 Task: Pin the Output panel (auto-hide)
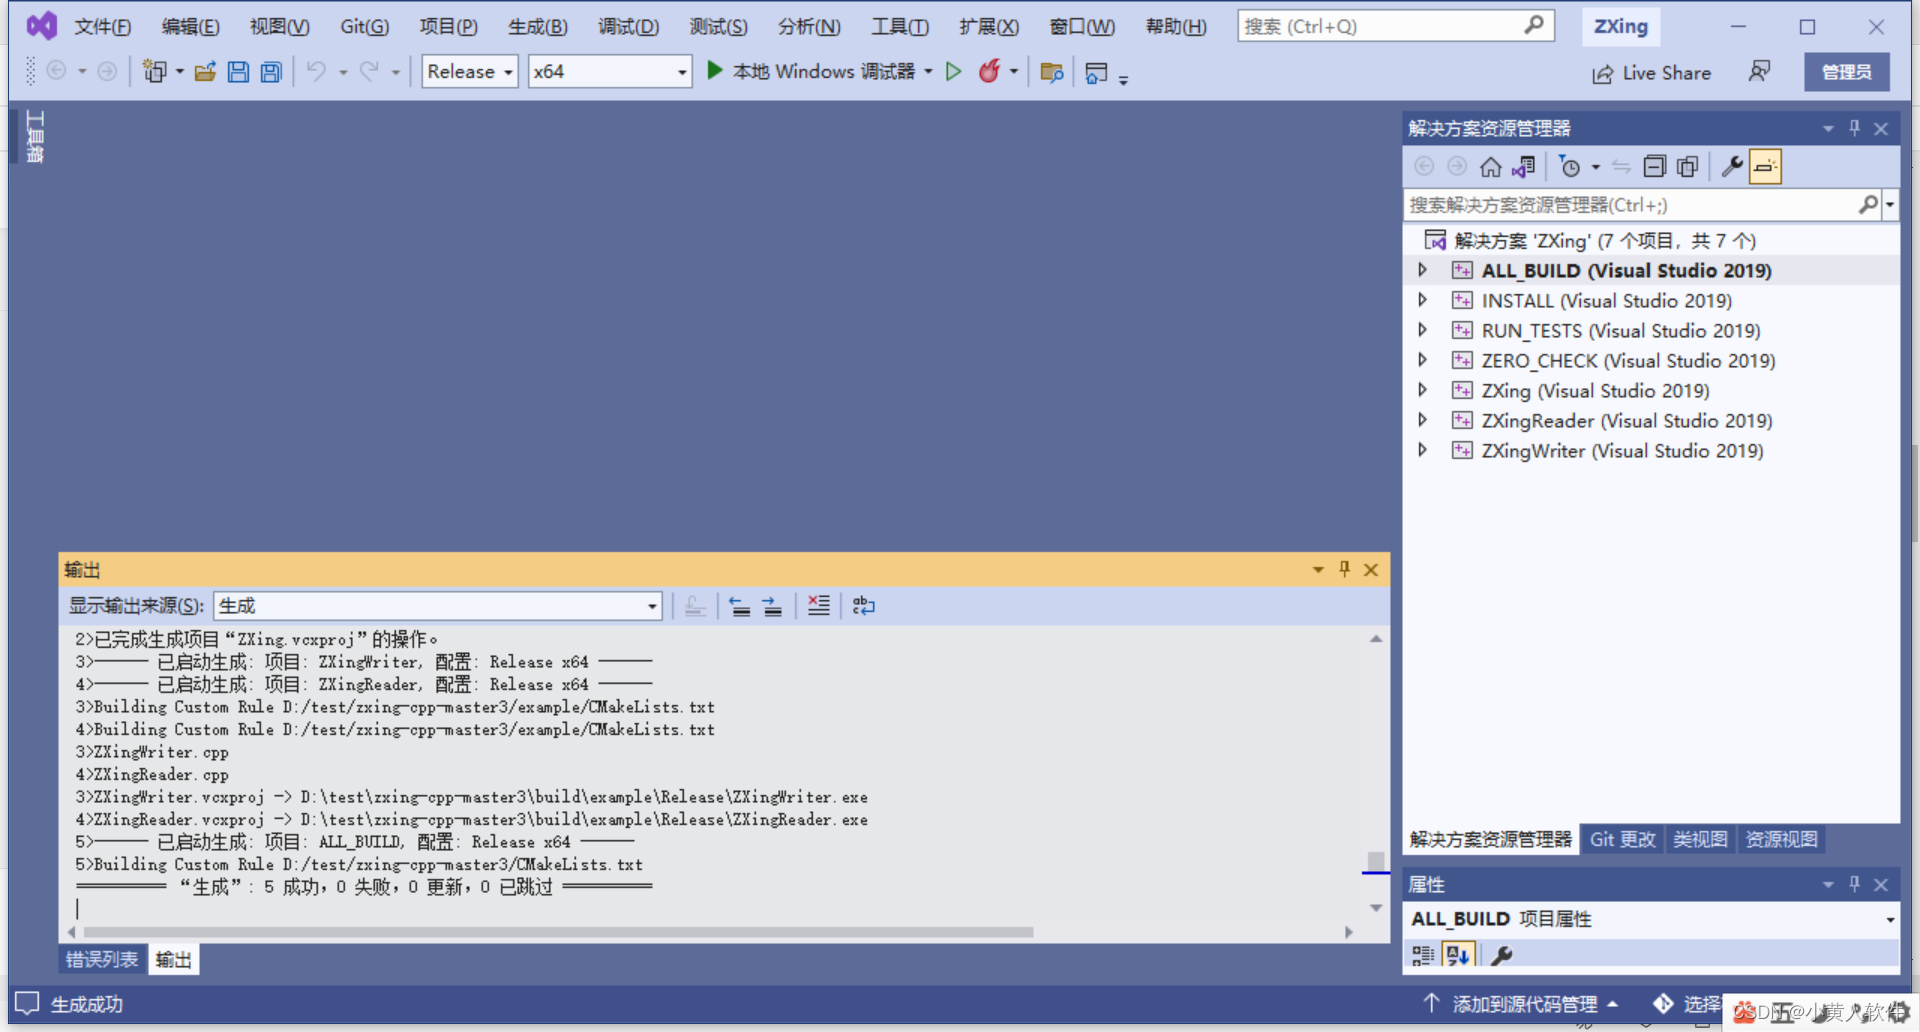click(1345, 569)
